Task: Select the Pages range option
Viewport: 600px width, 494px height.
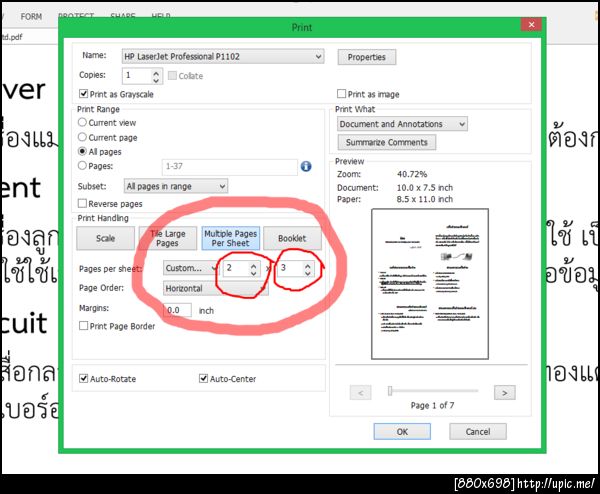Action: 82,166
